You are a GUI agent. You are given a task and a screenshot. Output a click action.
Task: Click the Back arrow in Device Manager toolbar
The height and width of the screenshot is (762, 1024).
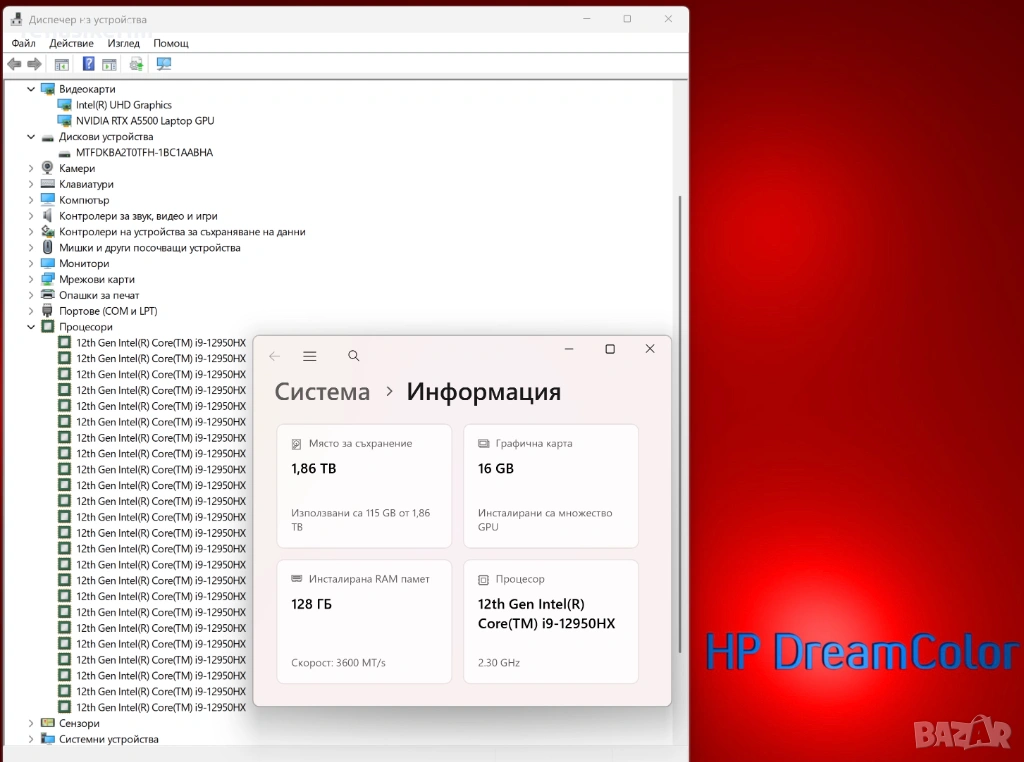tap(14, 64)
